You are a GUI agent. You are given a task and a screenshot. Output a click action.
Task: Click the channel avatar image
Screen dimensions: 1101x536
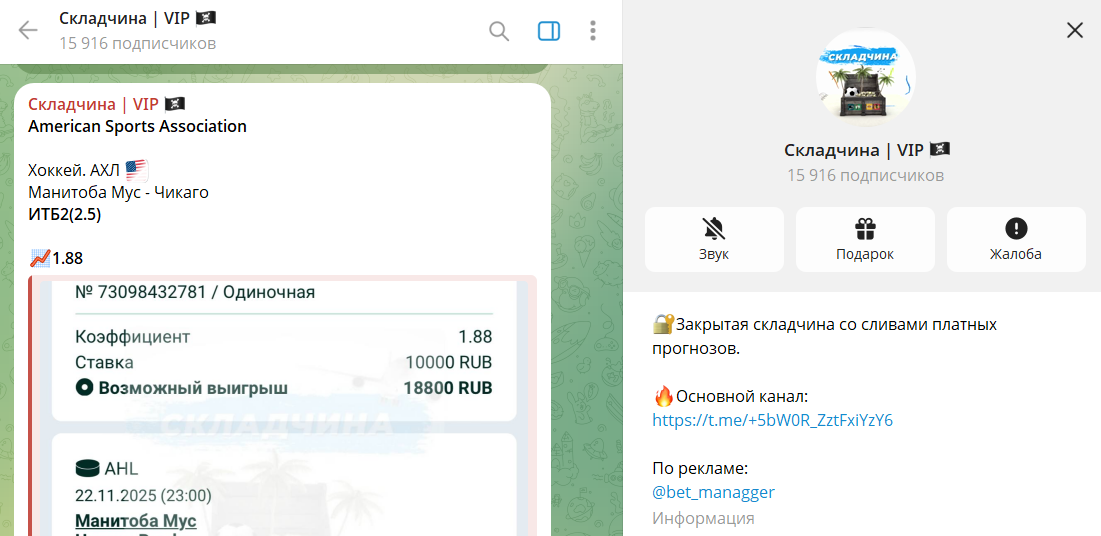pos(865,77)
